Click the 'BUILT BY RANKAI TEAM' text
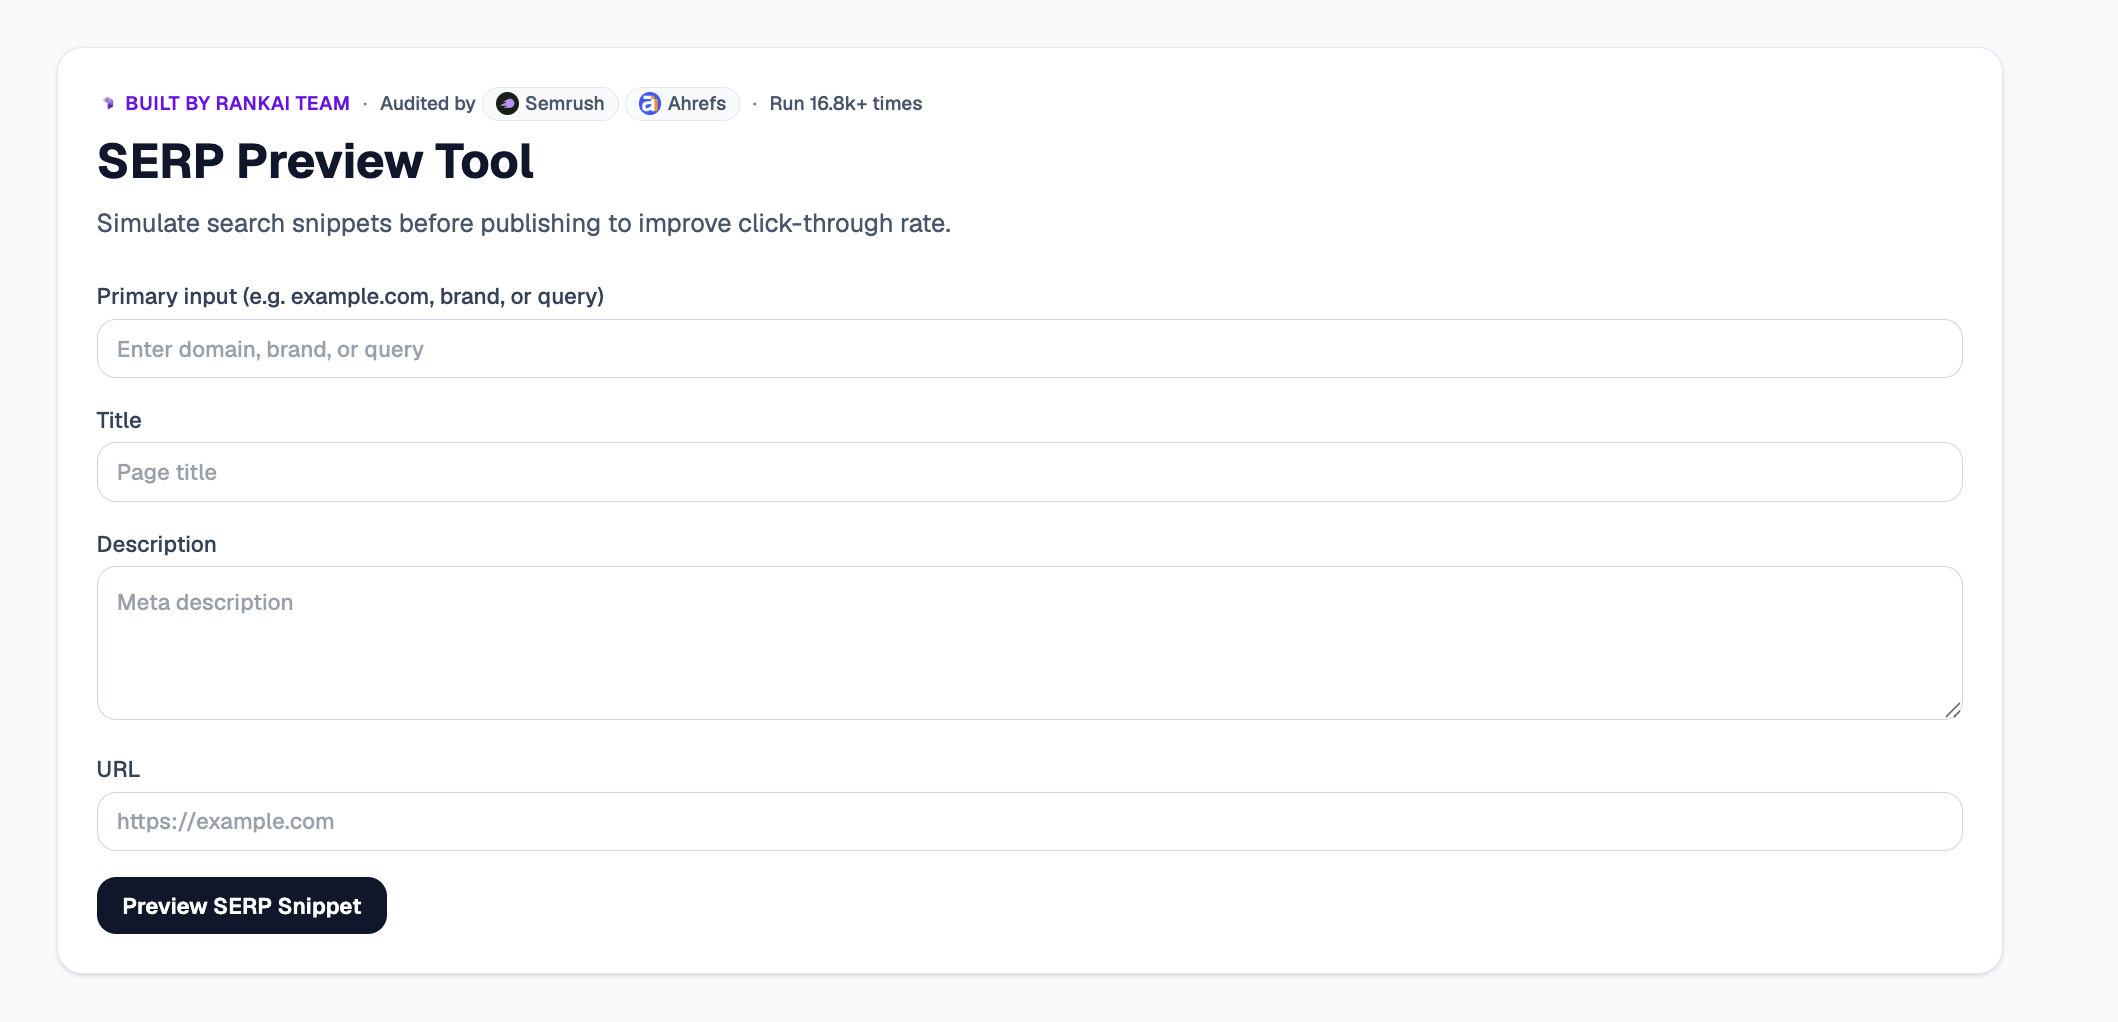This screenshot has height=1022, width=2118. coord(237,104)
